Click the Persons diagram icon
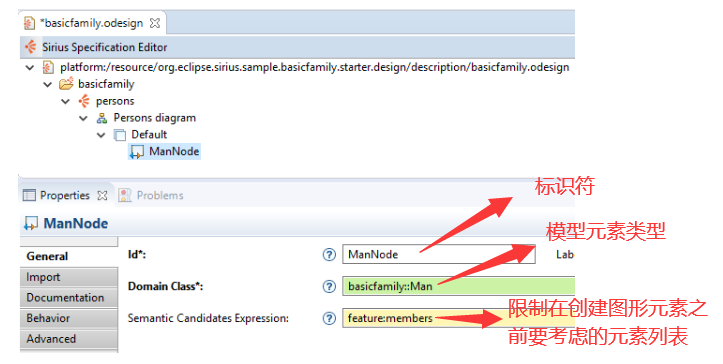Image resolution: width=723 pixels, height=364 pixels. coord(102,118)
